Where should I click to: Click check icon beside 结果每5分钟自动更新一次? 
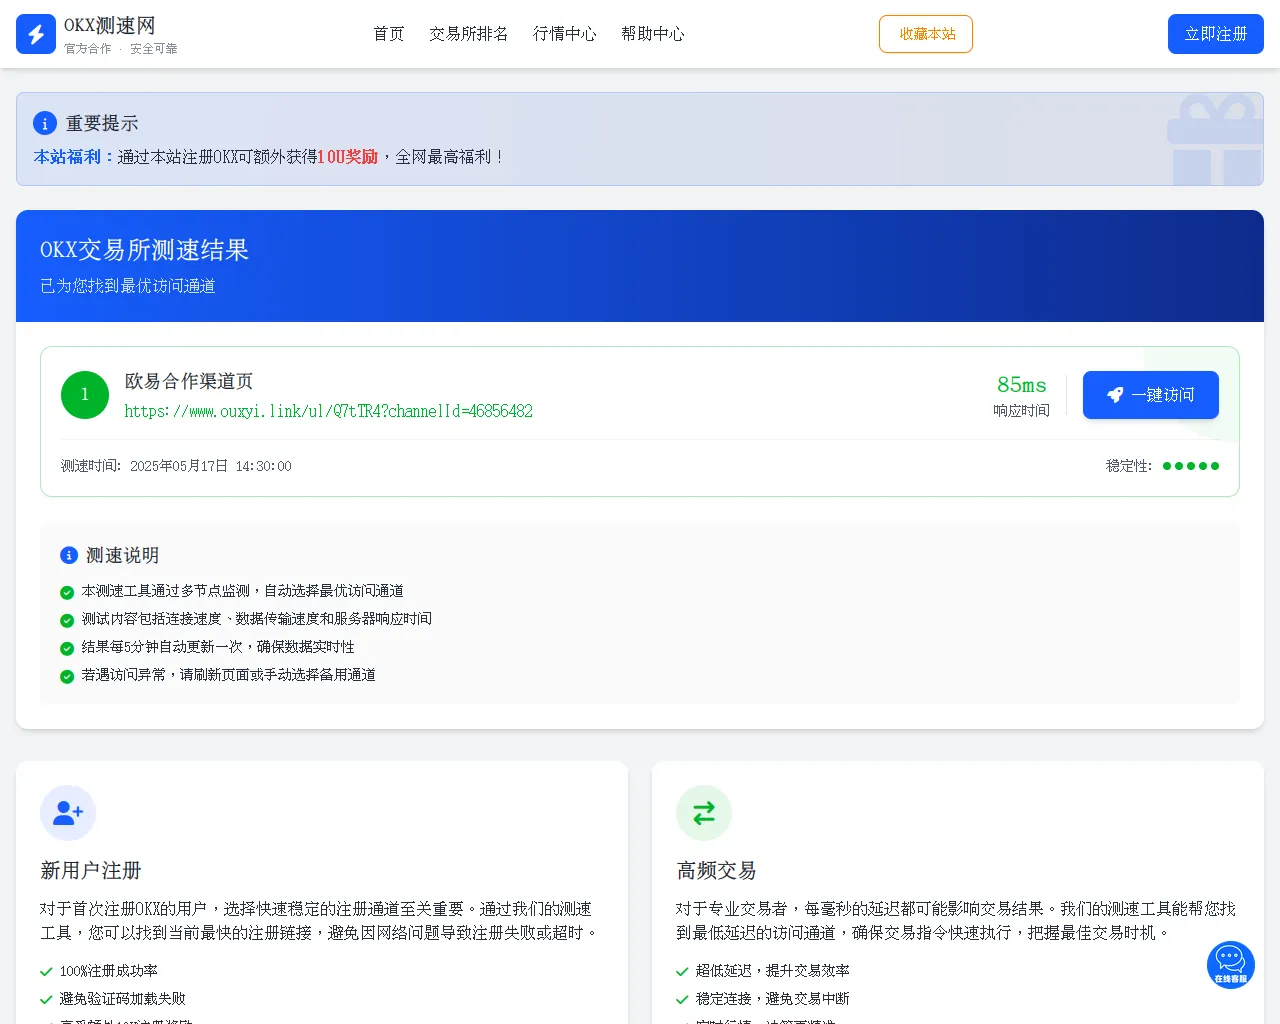[67, 648]
